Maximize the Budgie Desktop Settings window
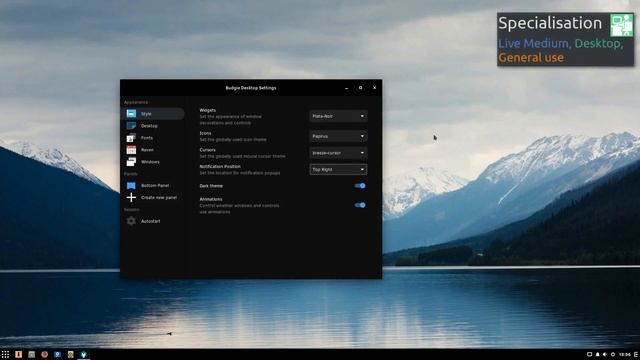This screenshot has width=640, height=360. point(360,88)
